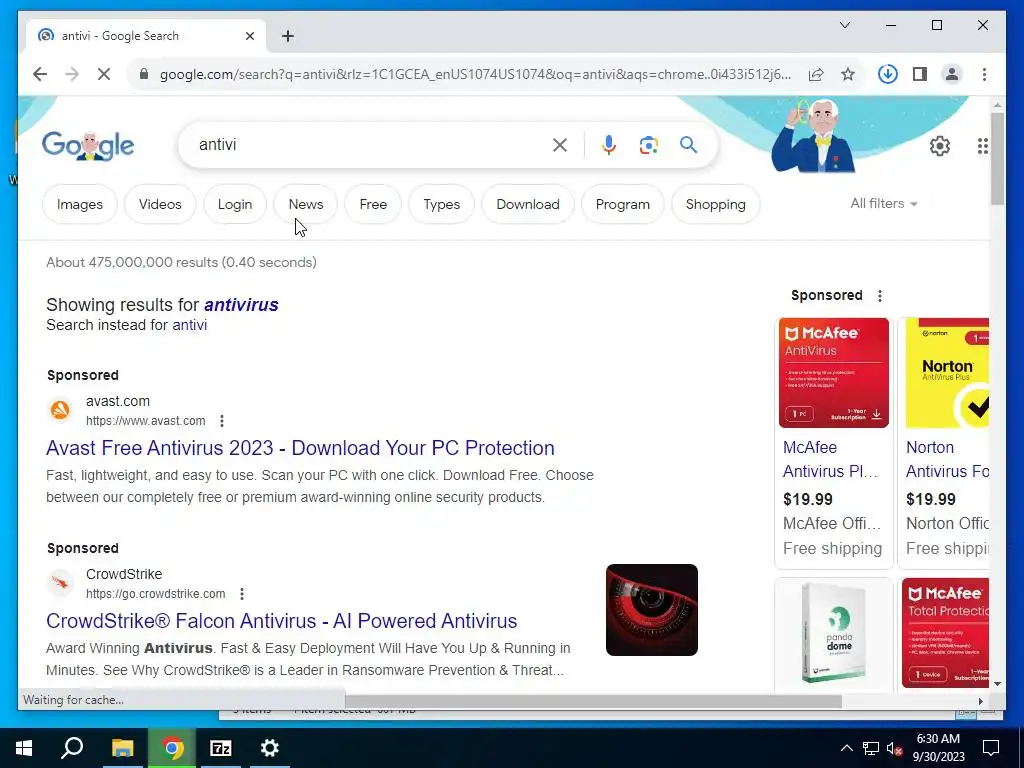This screenshot has width=1024, height=768.
Task: Open Panda Dome product image
Action: (x=834, y=633)
